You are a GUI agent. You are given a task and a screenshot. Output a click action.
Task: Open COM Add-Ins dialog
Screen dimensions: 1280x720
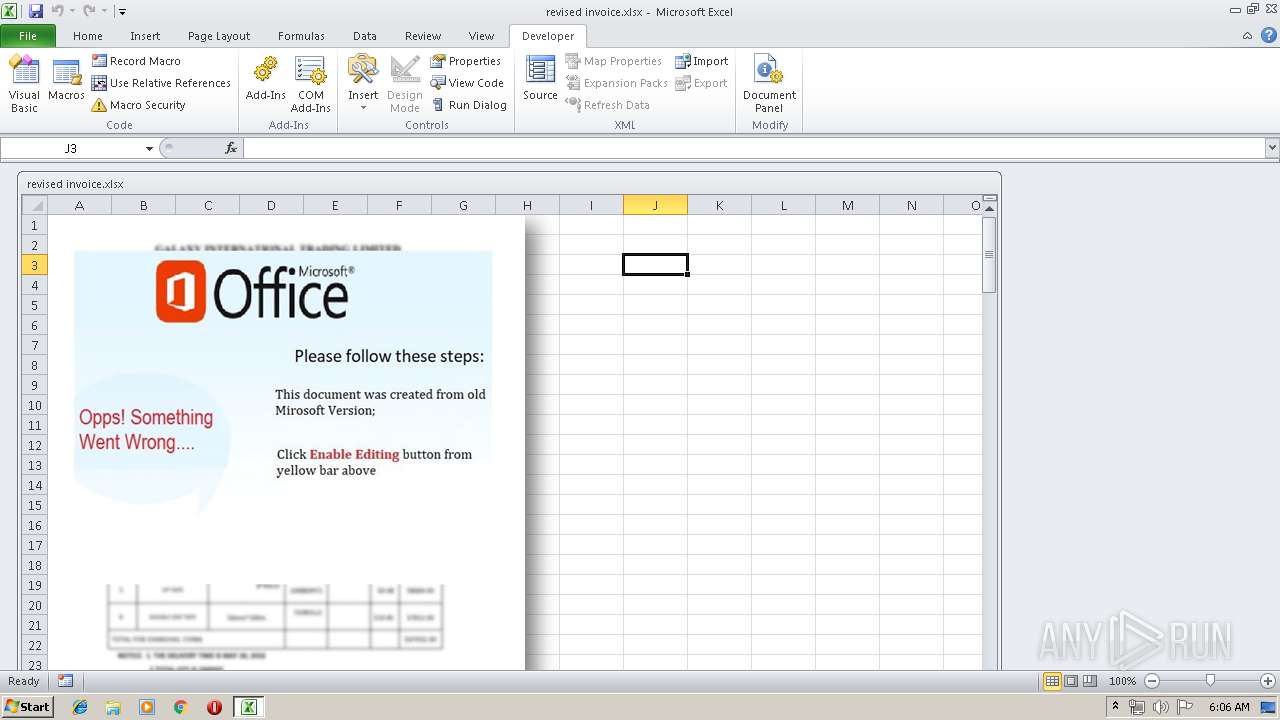[x=310, y=84]
